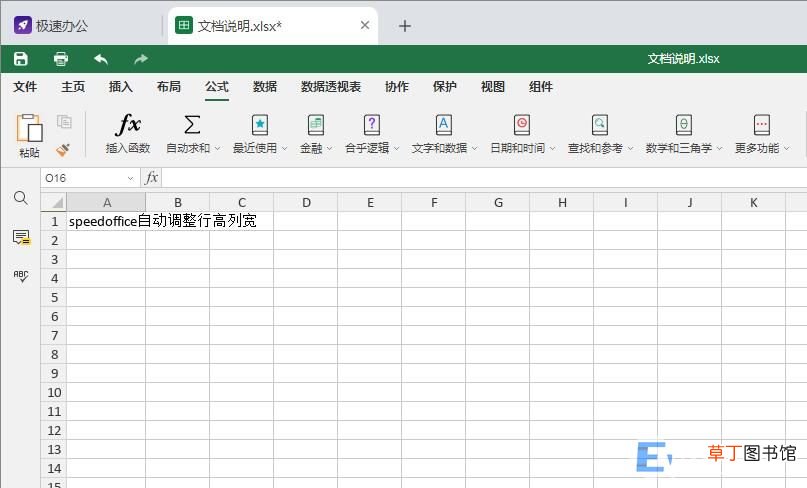
Task: Switch to the 极速办公 home tab
Action: (82, 25)
